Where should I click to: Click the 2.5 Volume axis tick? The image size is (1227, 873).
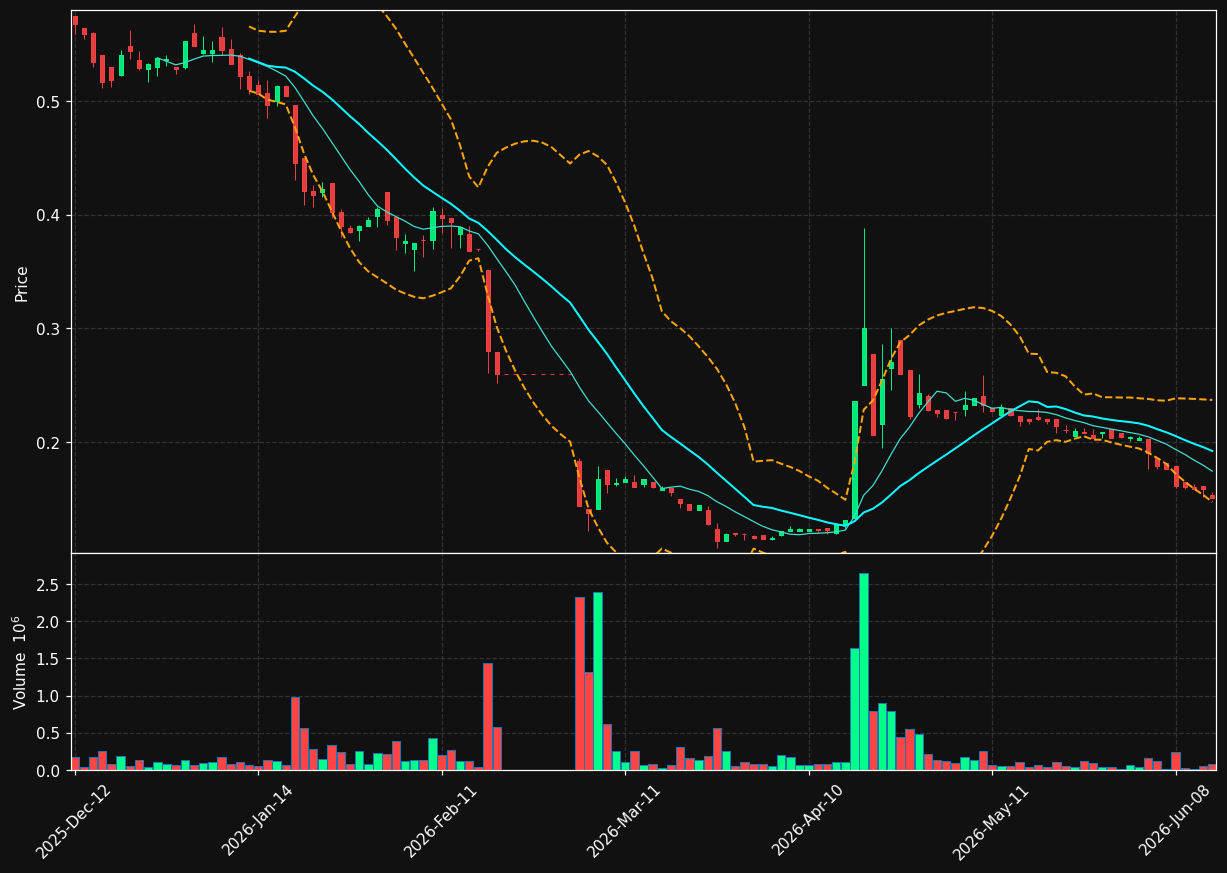50,585
